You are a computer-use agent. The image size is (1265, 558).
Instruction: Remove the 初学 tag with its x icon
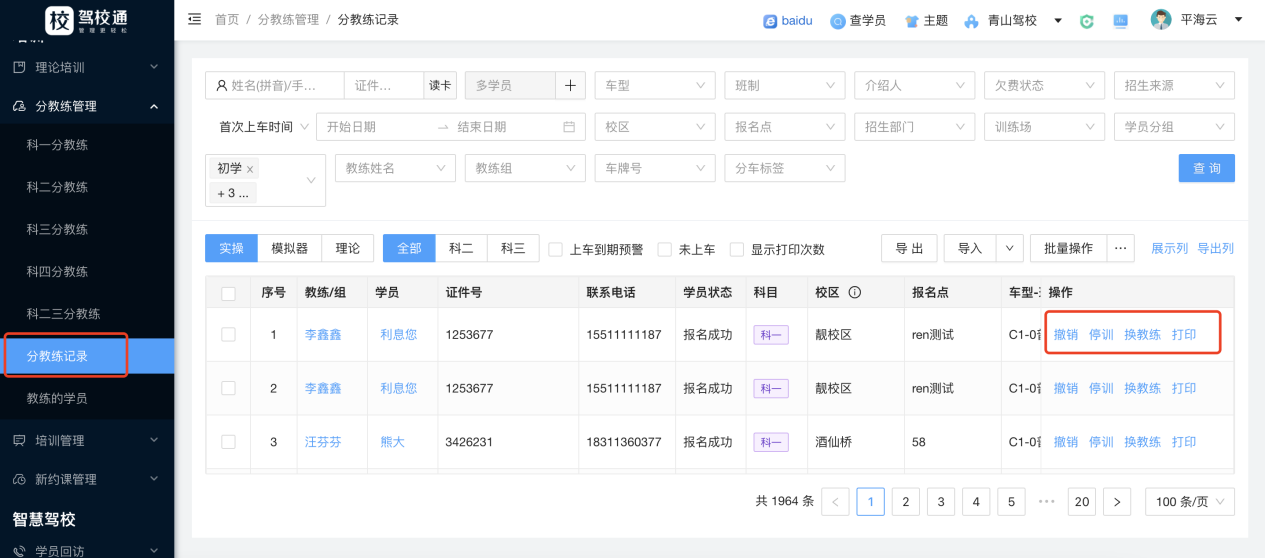[x=250, y=169]
